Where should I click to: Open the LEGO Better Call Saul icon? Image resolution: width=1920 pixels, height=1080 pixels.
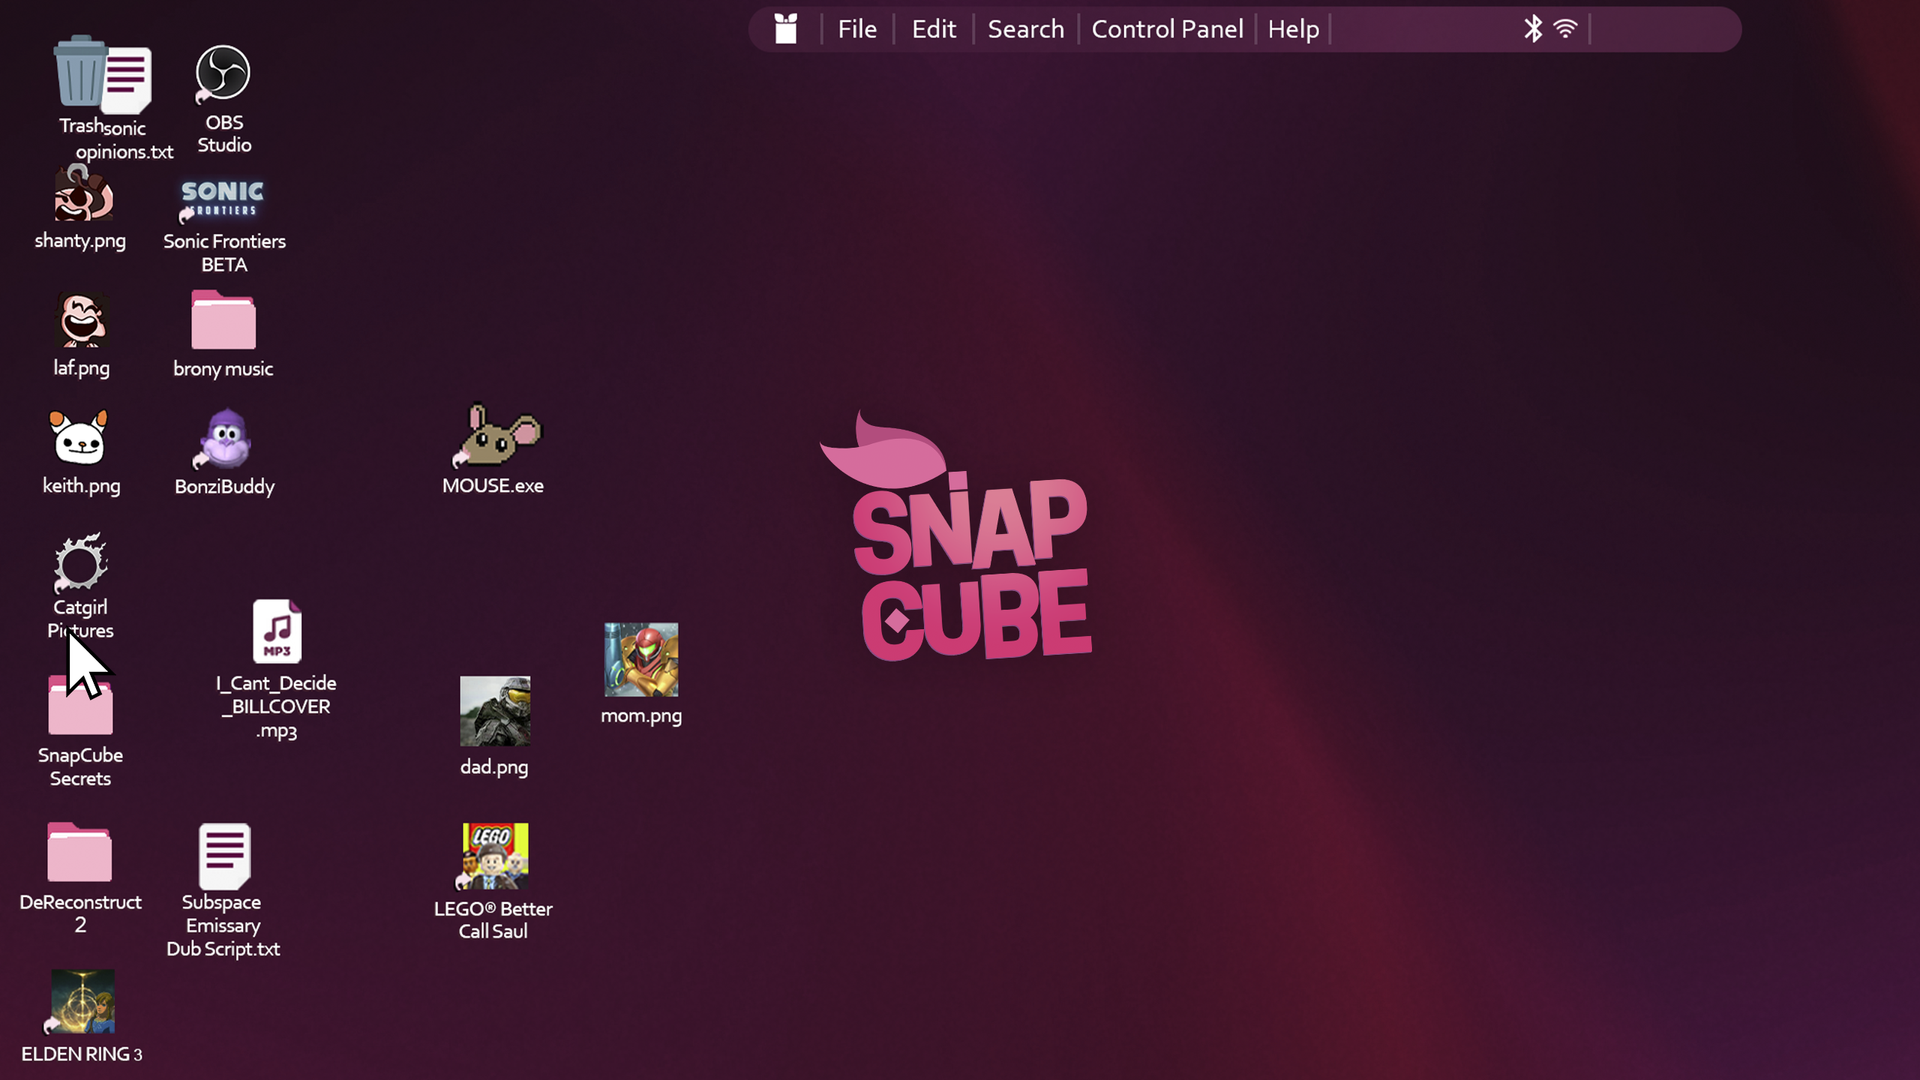[494, 856]
